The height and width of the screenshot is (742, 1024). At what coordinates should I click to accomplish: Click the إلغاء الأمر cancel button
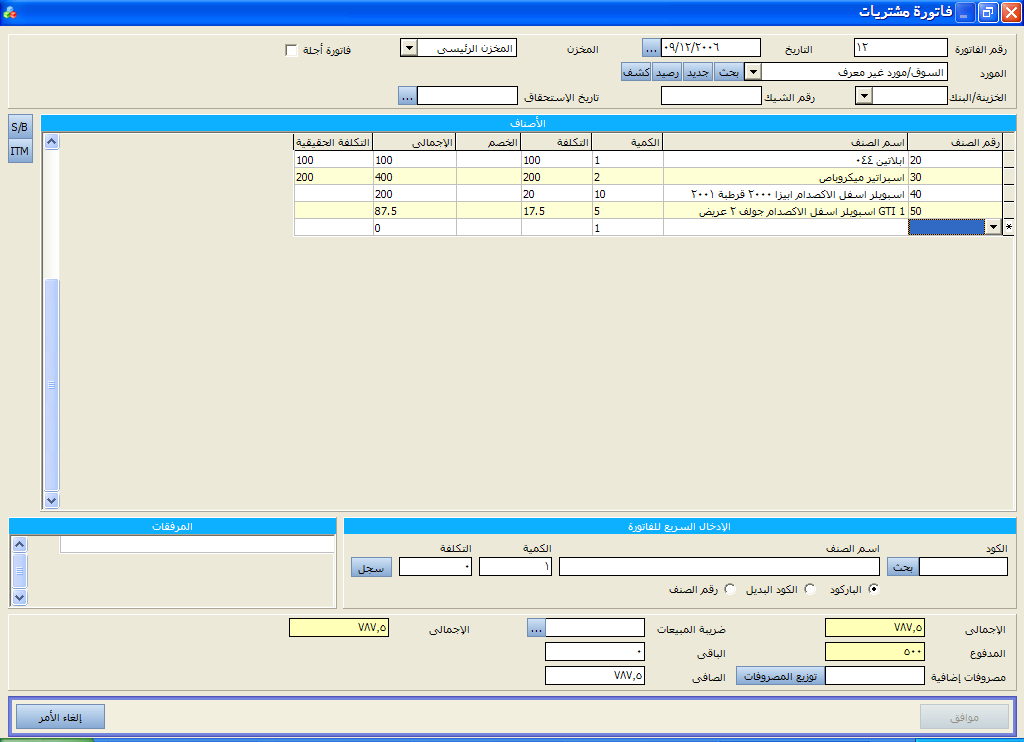60,717
